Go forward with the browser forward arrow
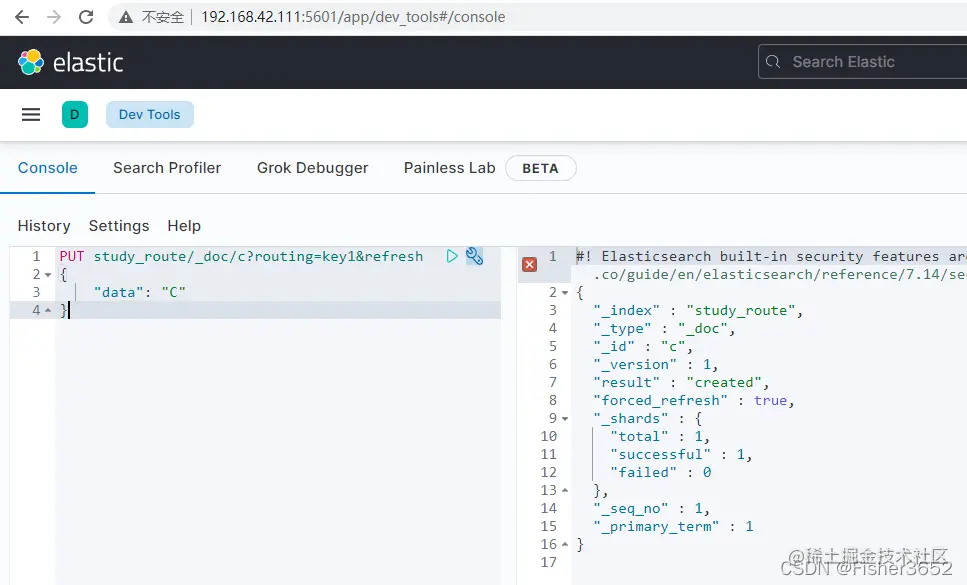 coord(54,17)
